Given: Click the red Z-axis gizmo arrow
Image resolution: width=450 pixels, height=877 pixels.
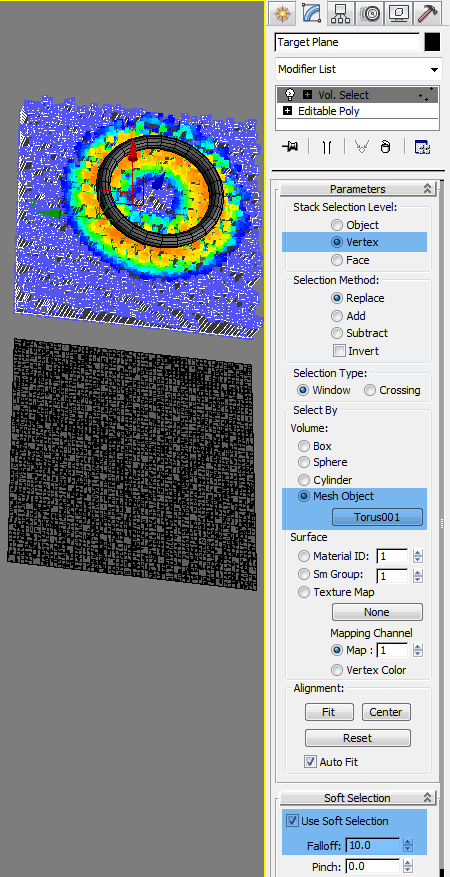Looking at the screenshot, I should pos(133,151).
